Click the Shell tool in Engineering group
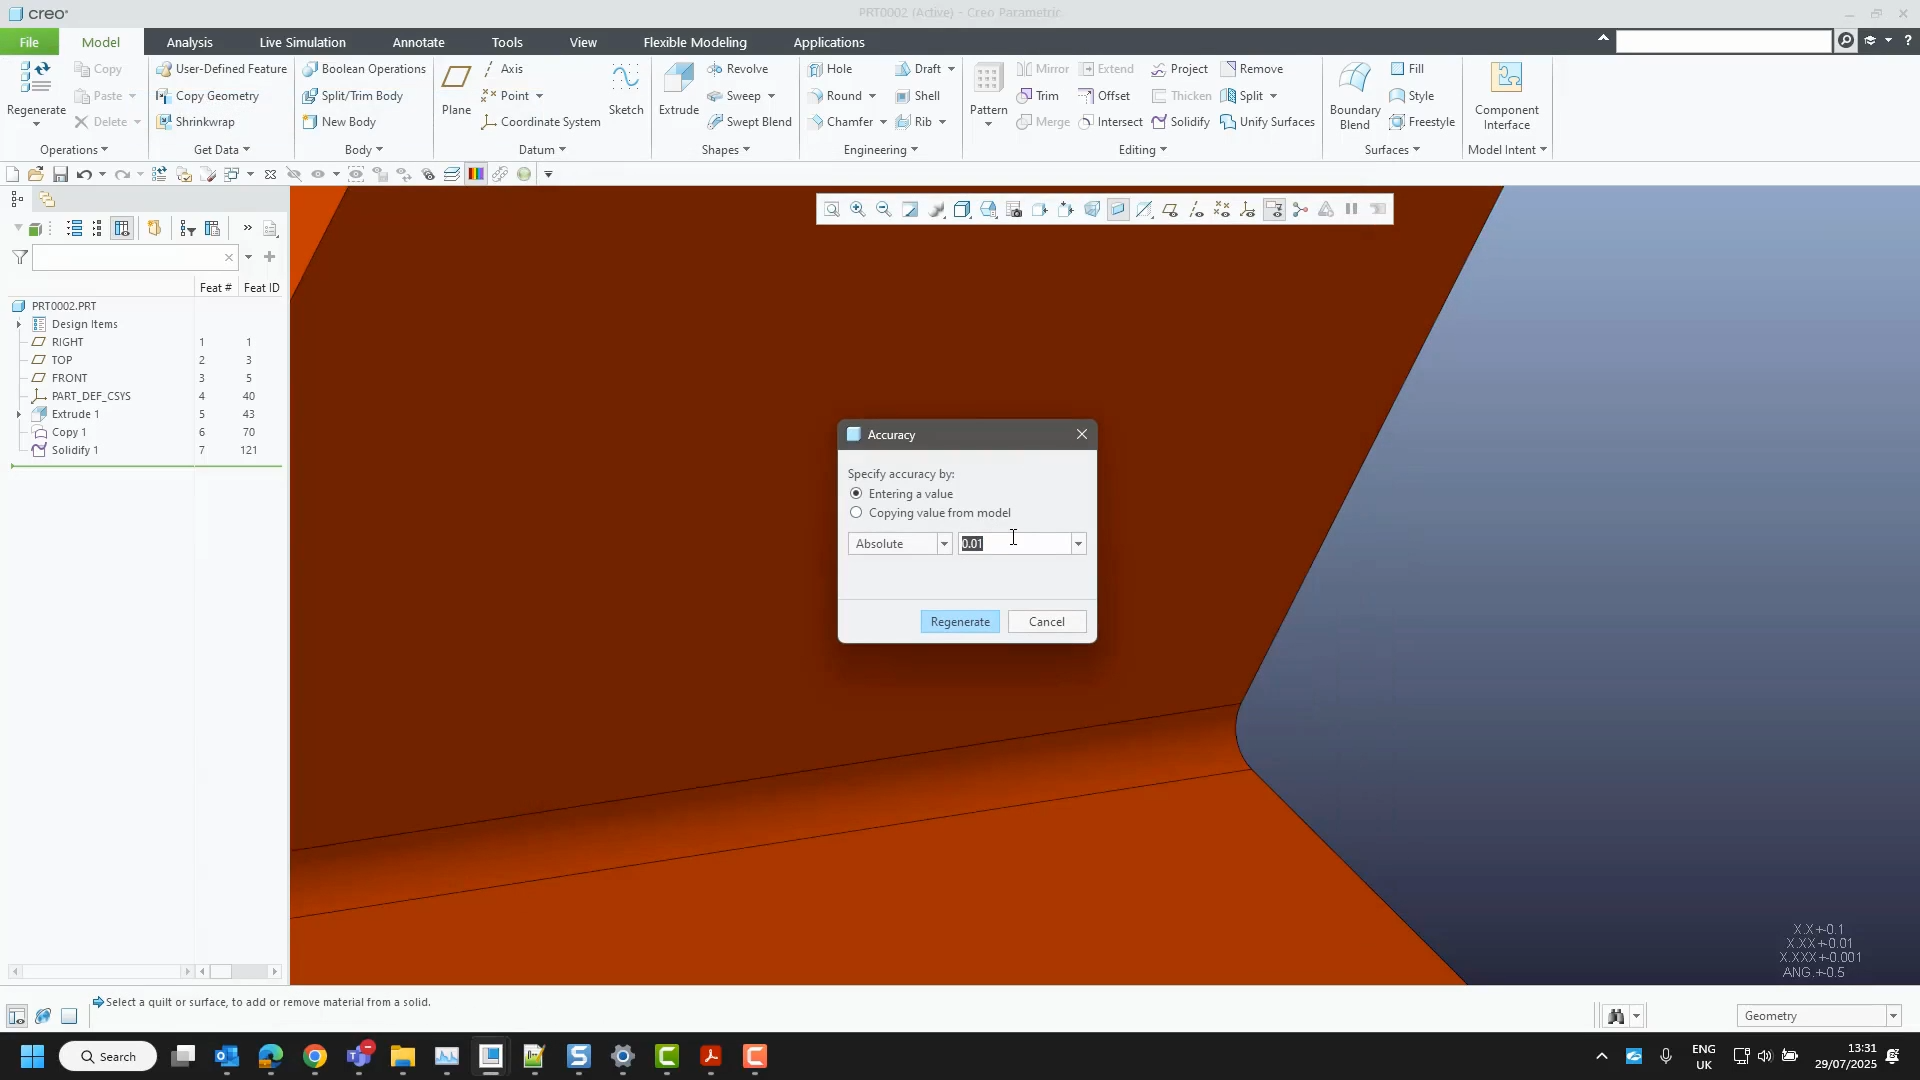This screenshot has width=1920, height=1080. (x=918, y=95)
